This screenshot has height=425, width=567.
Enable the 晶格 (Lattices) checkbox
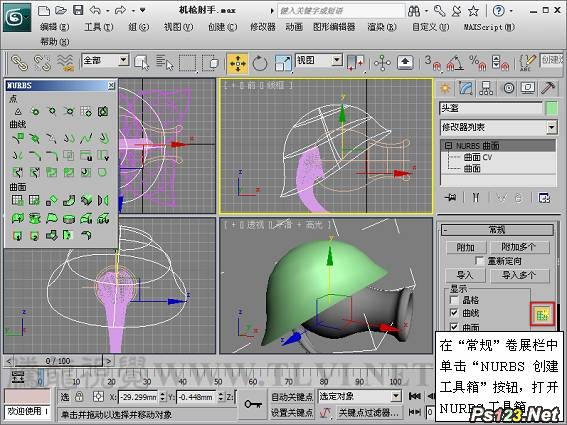click(x=454, y=300)
